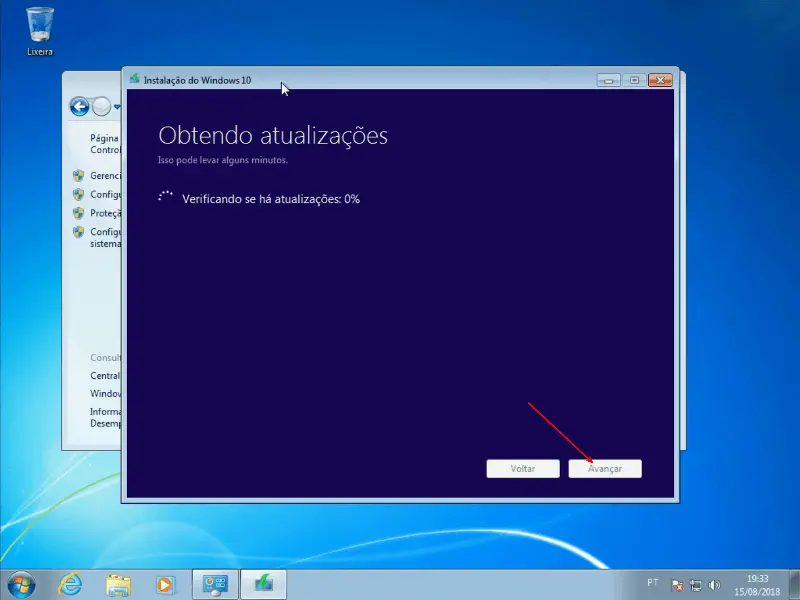Click the Voltar button in setup
This screenshot has height=600, width=800.
click(x=523, y=468)
